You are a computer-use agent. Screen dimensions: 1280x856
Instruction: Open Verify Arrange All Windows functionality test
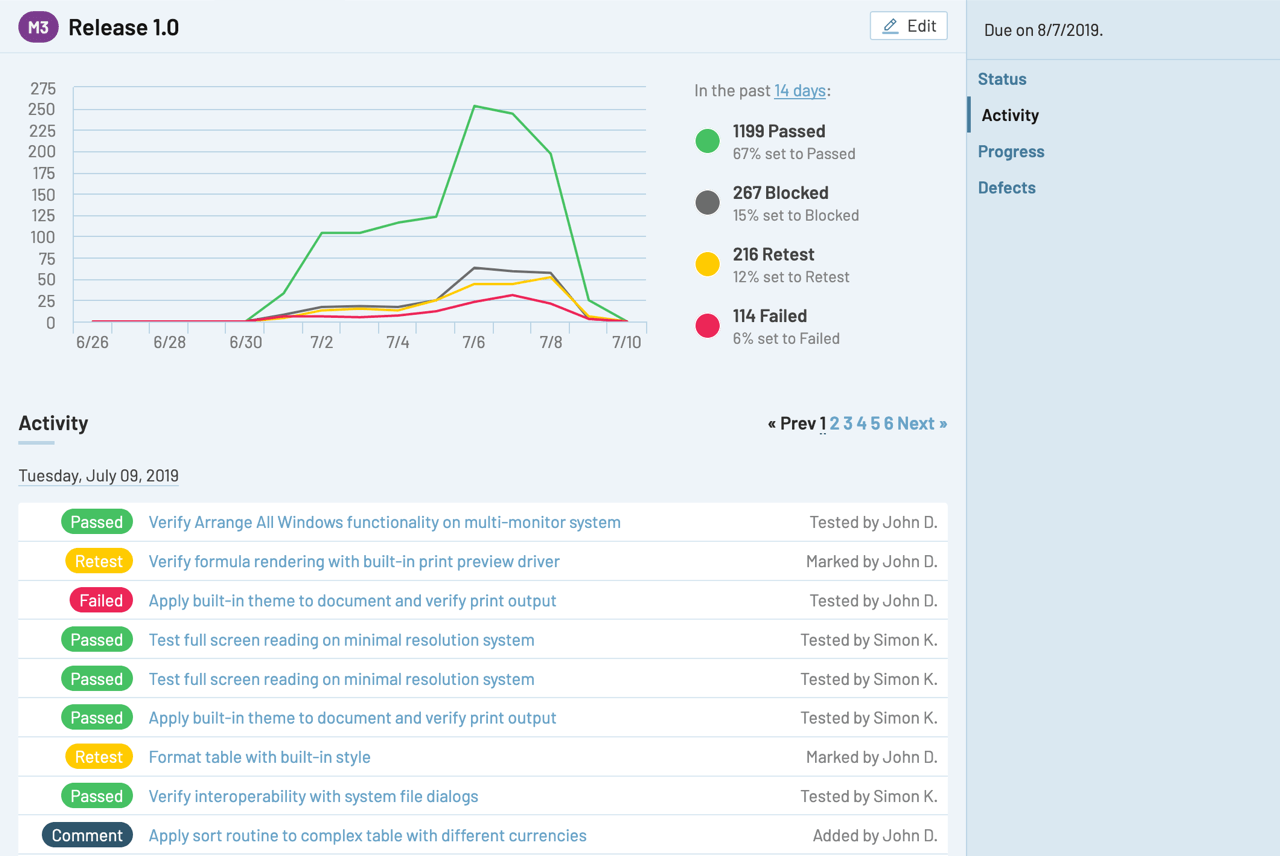point(385,522)
